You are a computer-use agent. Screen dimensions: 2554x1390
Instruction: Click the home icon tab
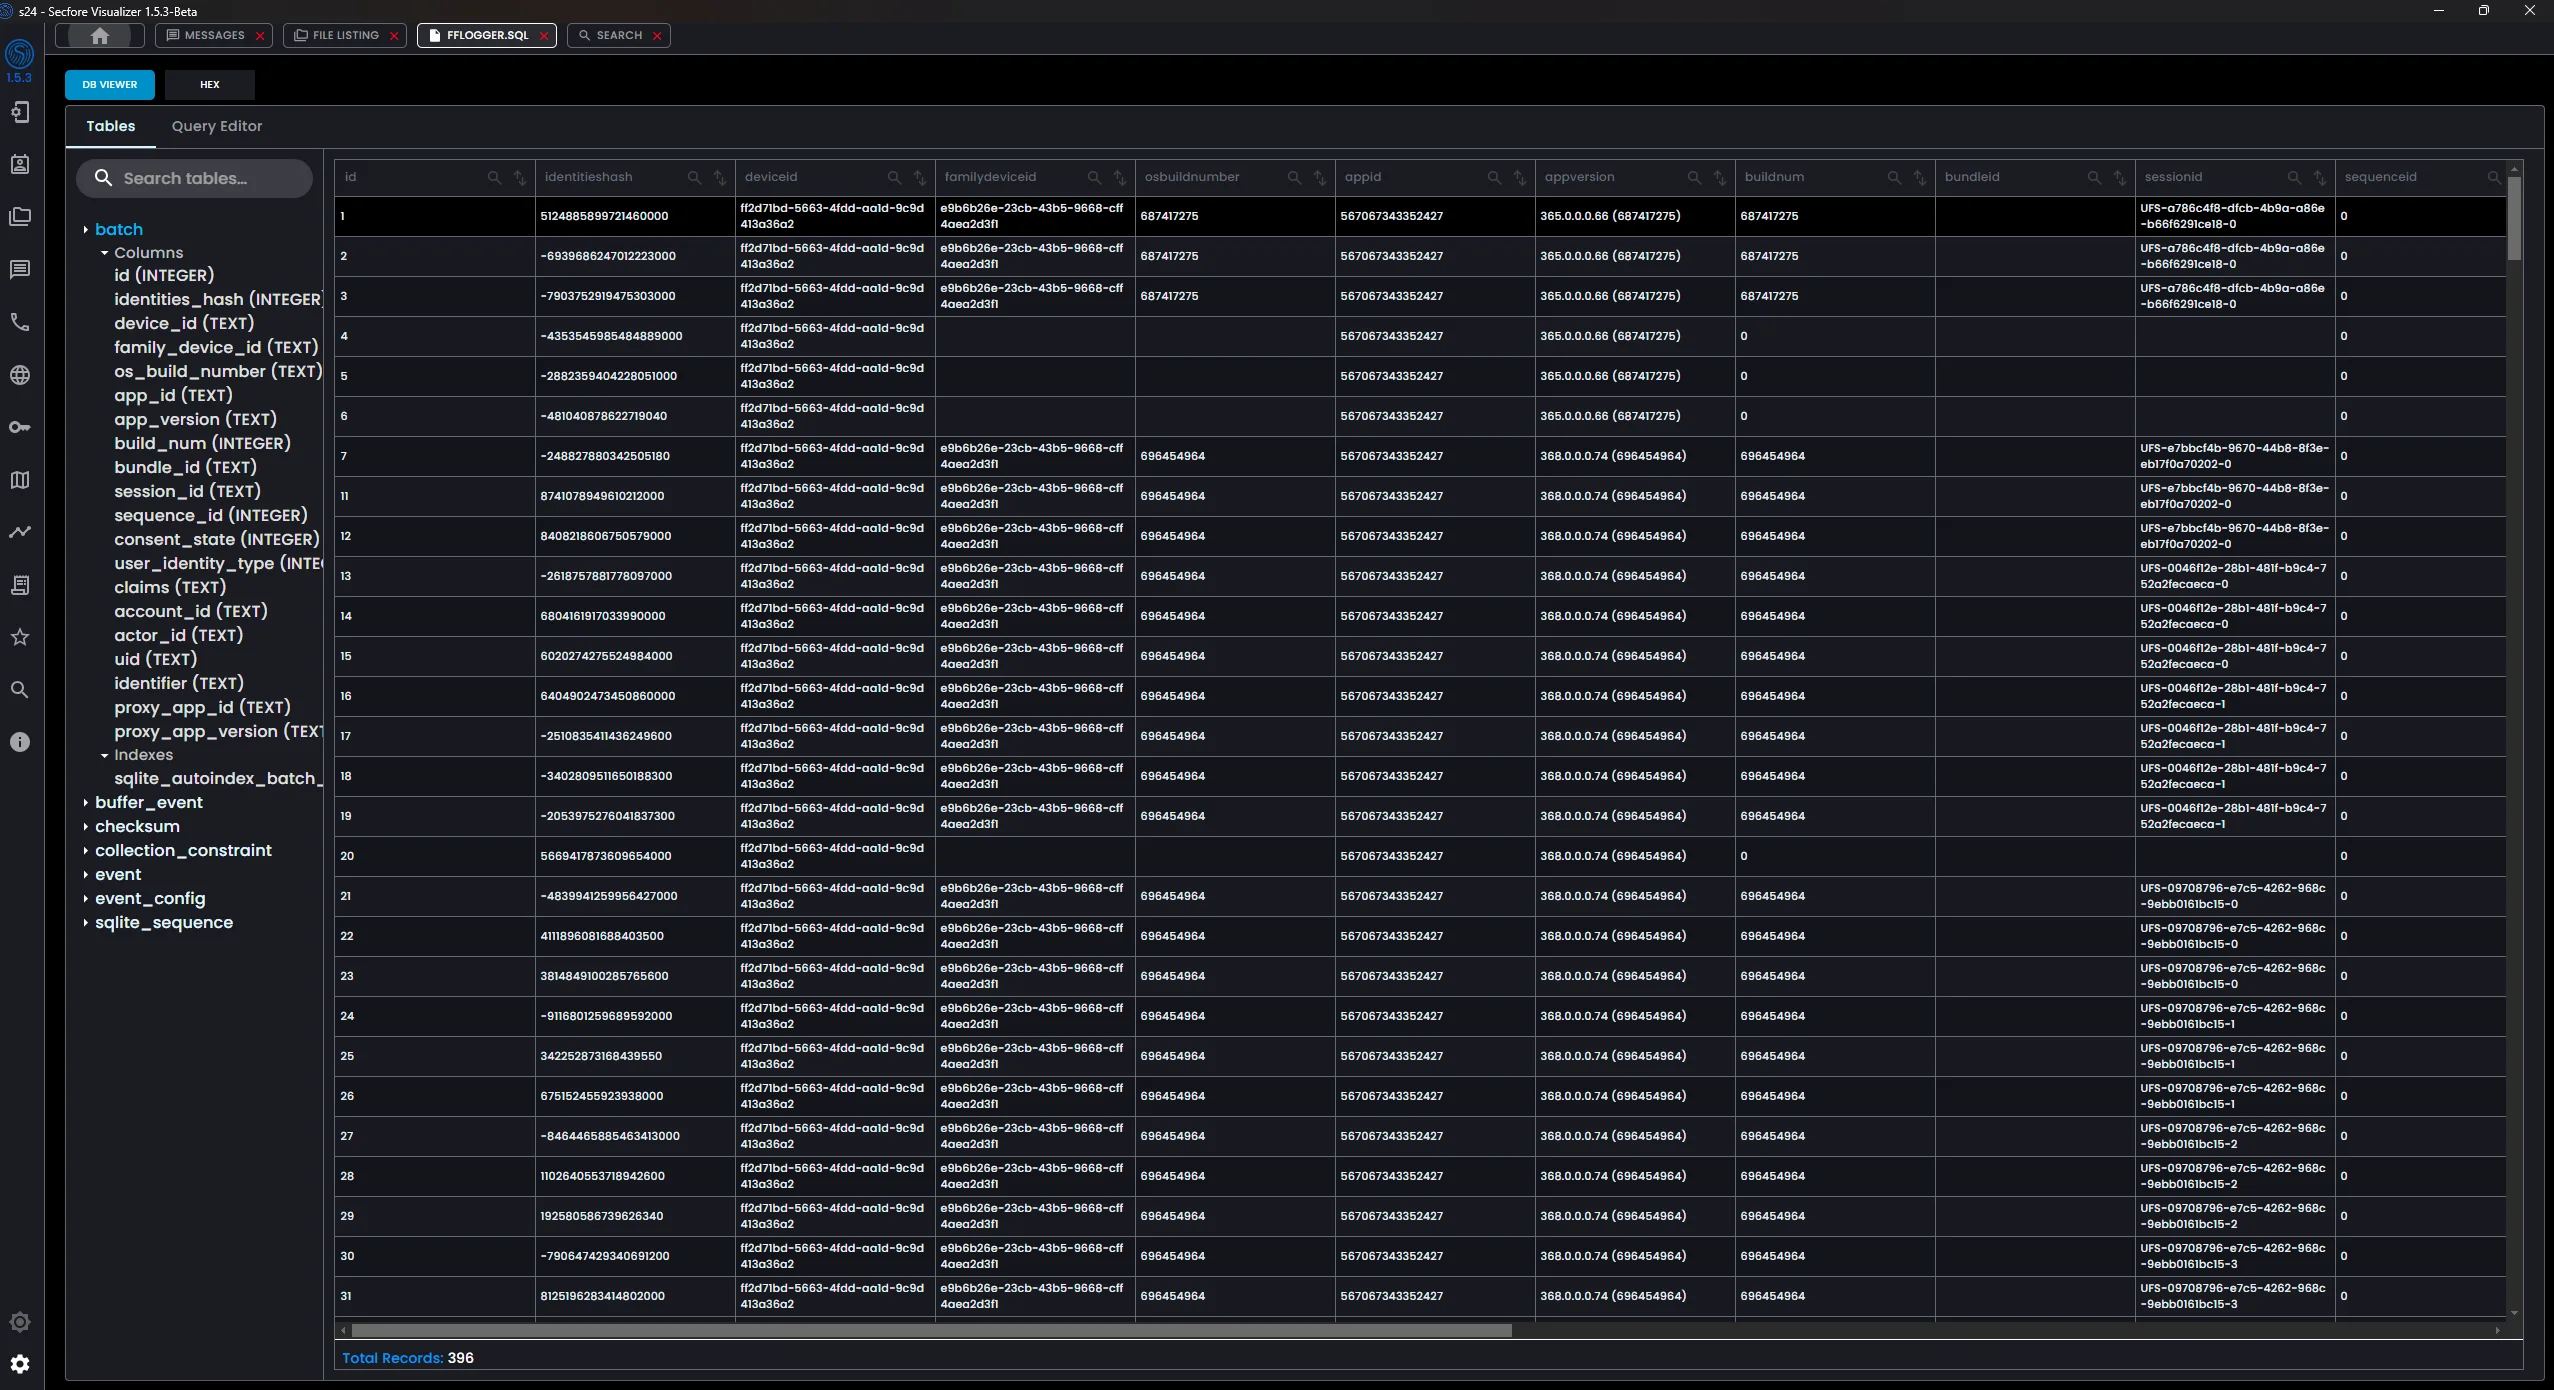99,36
